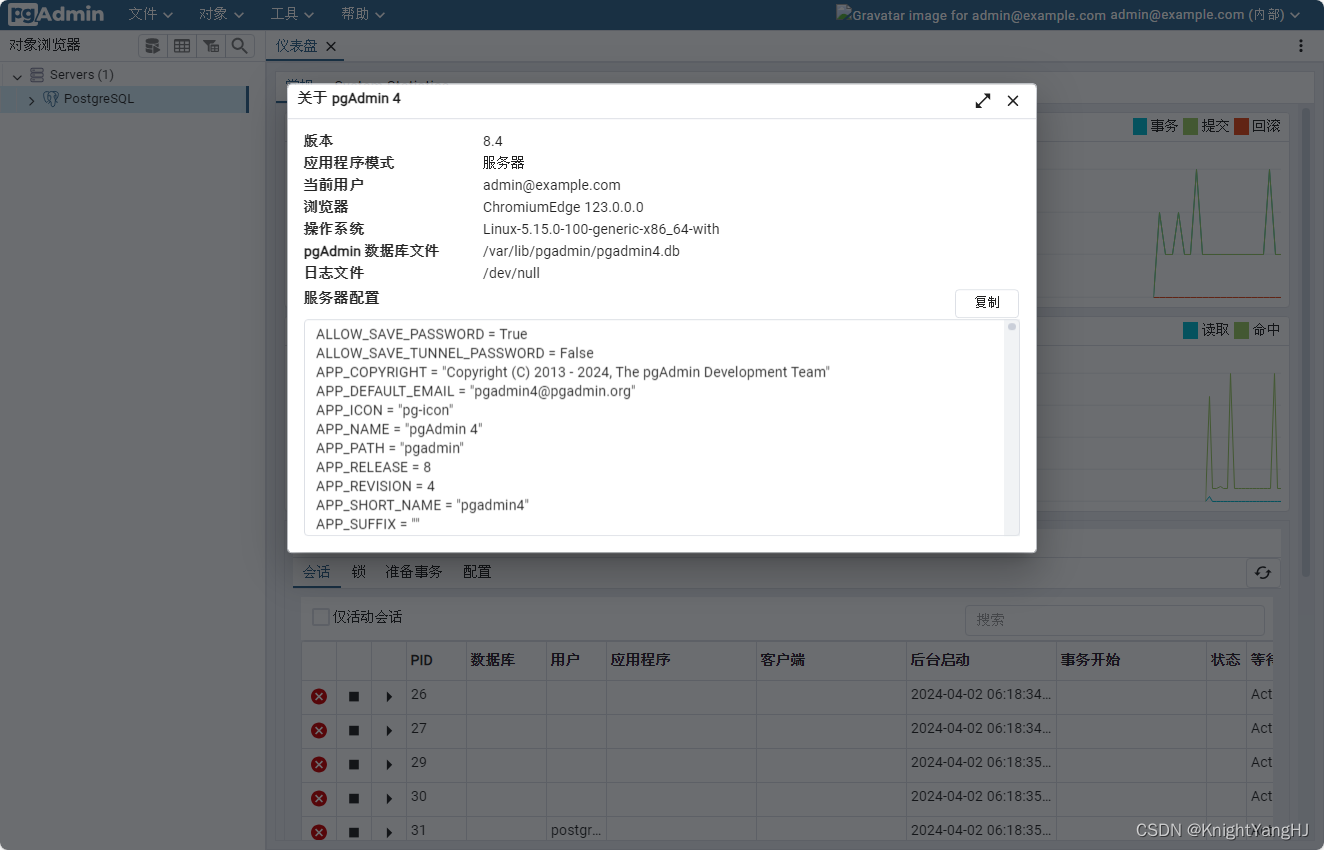Image resolution: width=1324 pixels, height=850 pixels.
Task: Select the 配置 tab
Action: [x=477, y=572]
